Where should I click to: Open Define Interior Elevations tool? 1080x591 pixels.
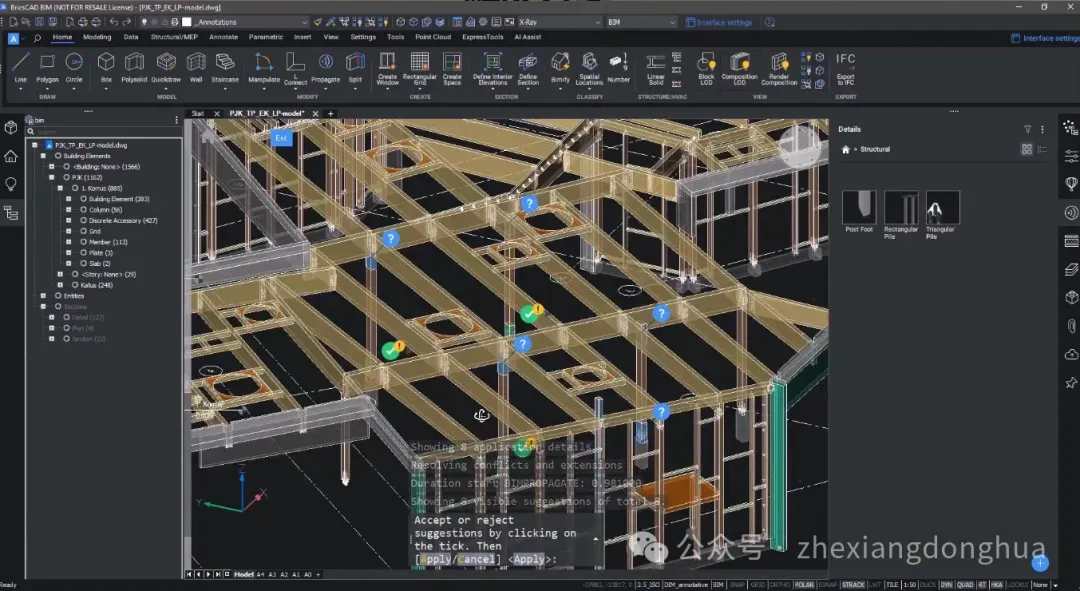coord(492,69)
